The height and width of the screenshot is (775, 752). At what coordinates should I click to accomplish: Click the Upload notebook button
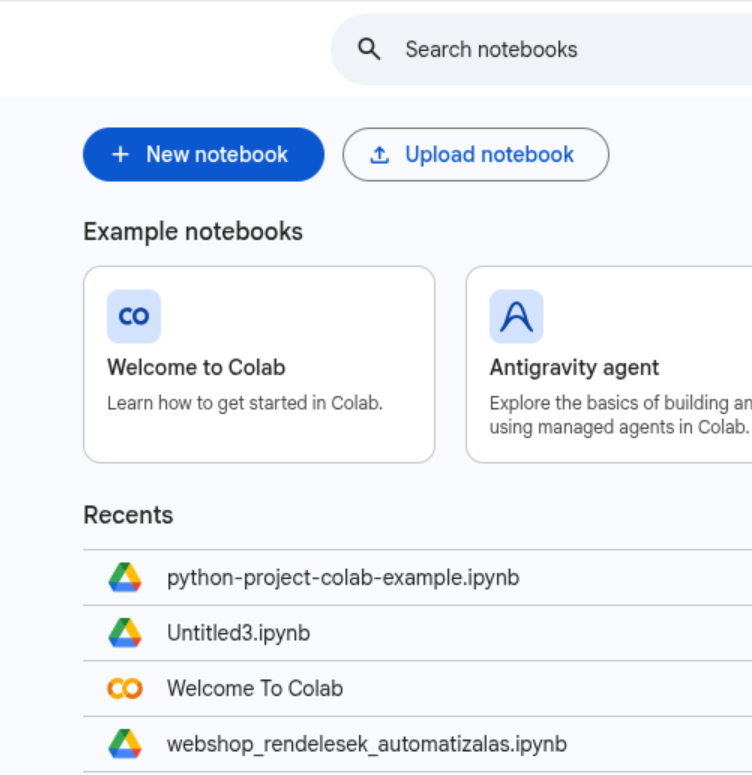(476, 155)
